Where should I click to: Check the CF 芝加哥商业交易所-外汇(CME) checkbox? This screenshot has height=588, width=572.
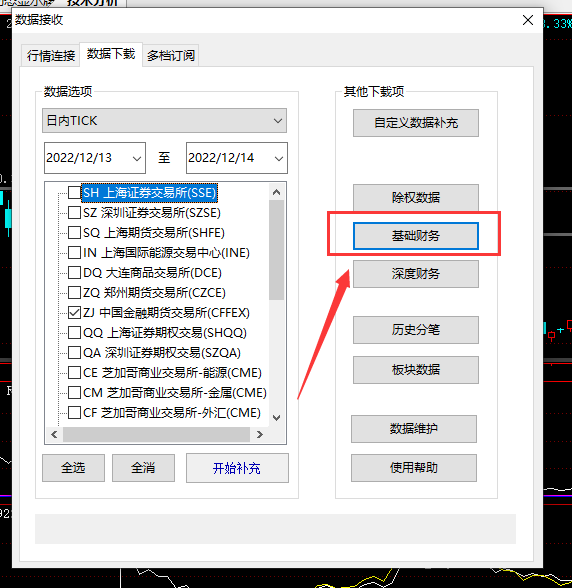click(x=74, y=412)
